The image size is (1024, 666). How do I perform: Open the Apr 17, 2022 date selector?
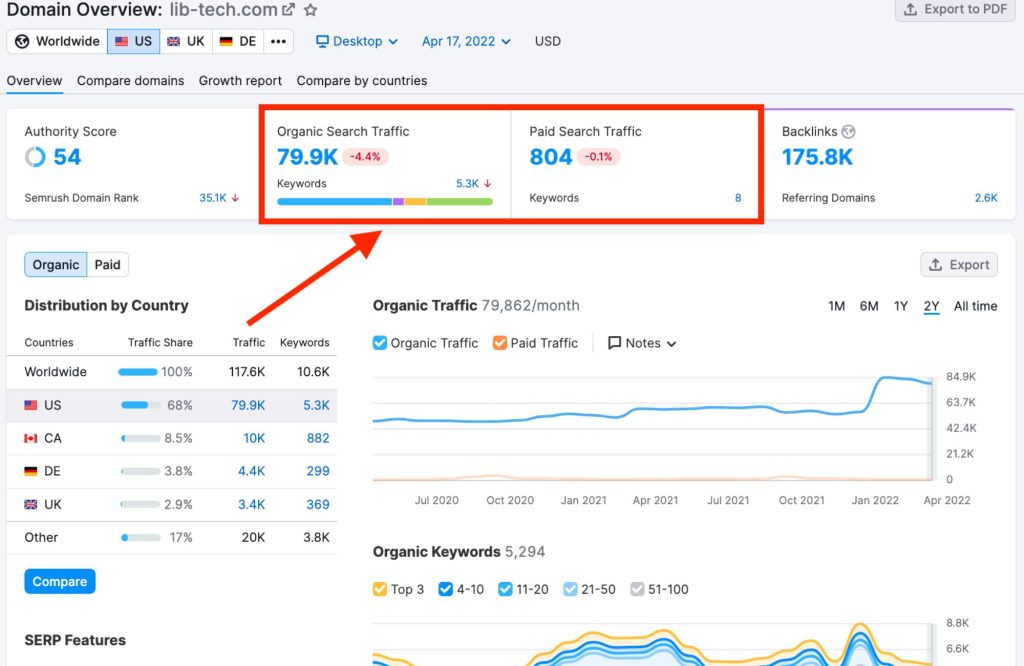click(466, 41)
